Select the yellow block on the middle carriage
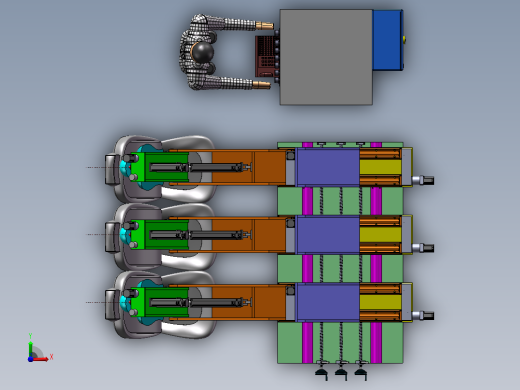520x390 pixels. click(x=380, y=235)
